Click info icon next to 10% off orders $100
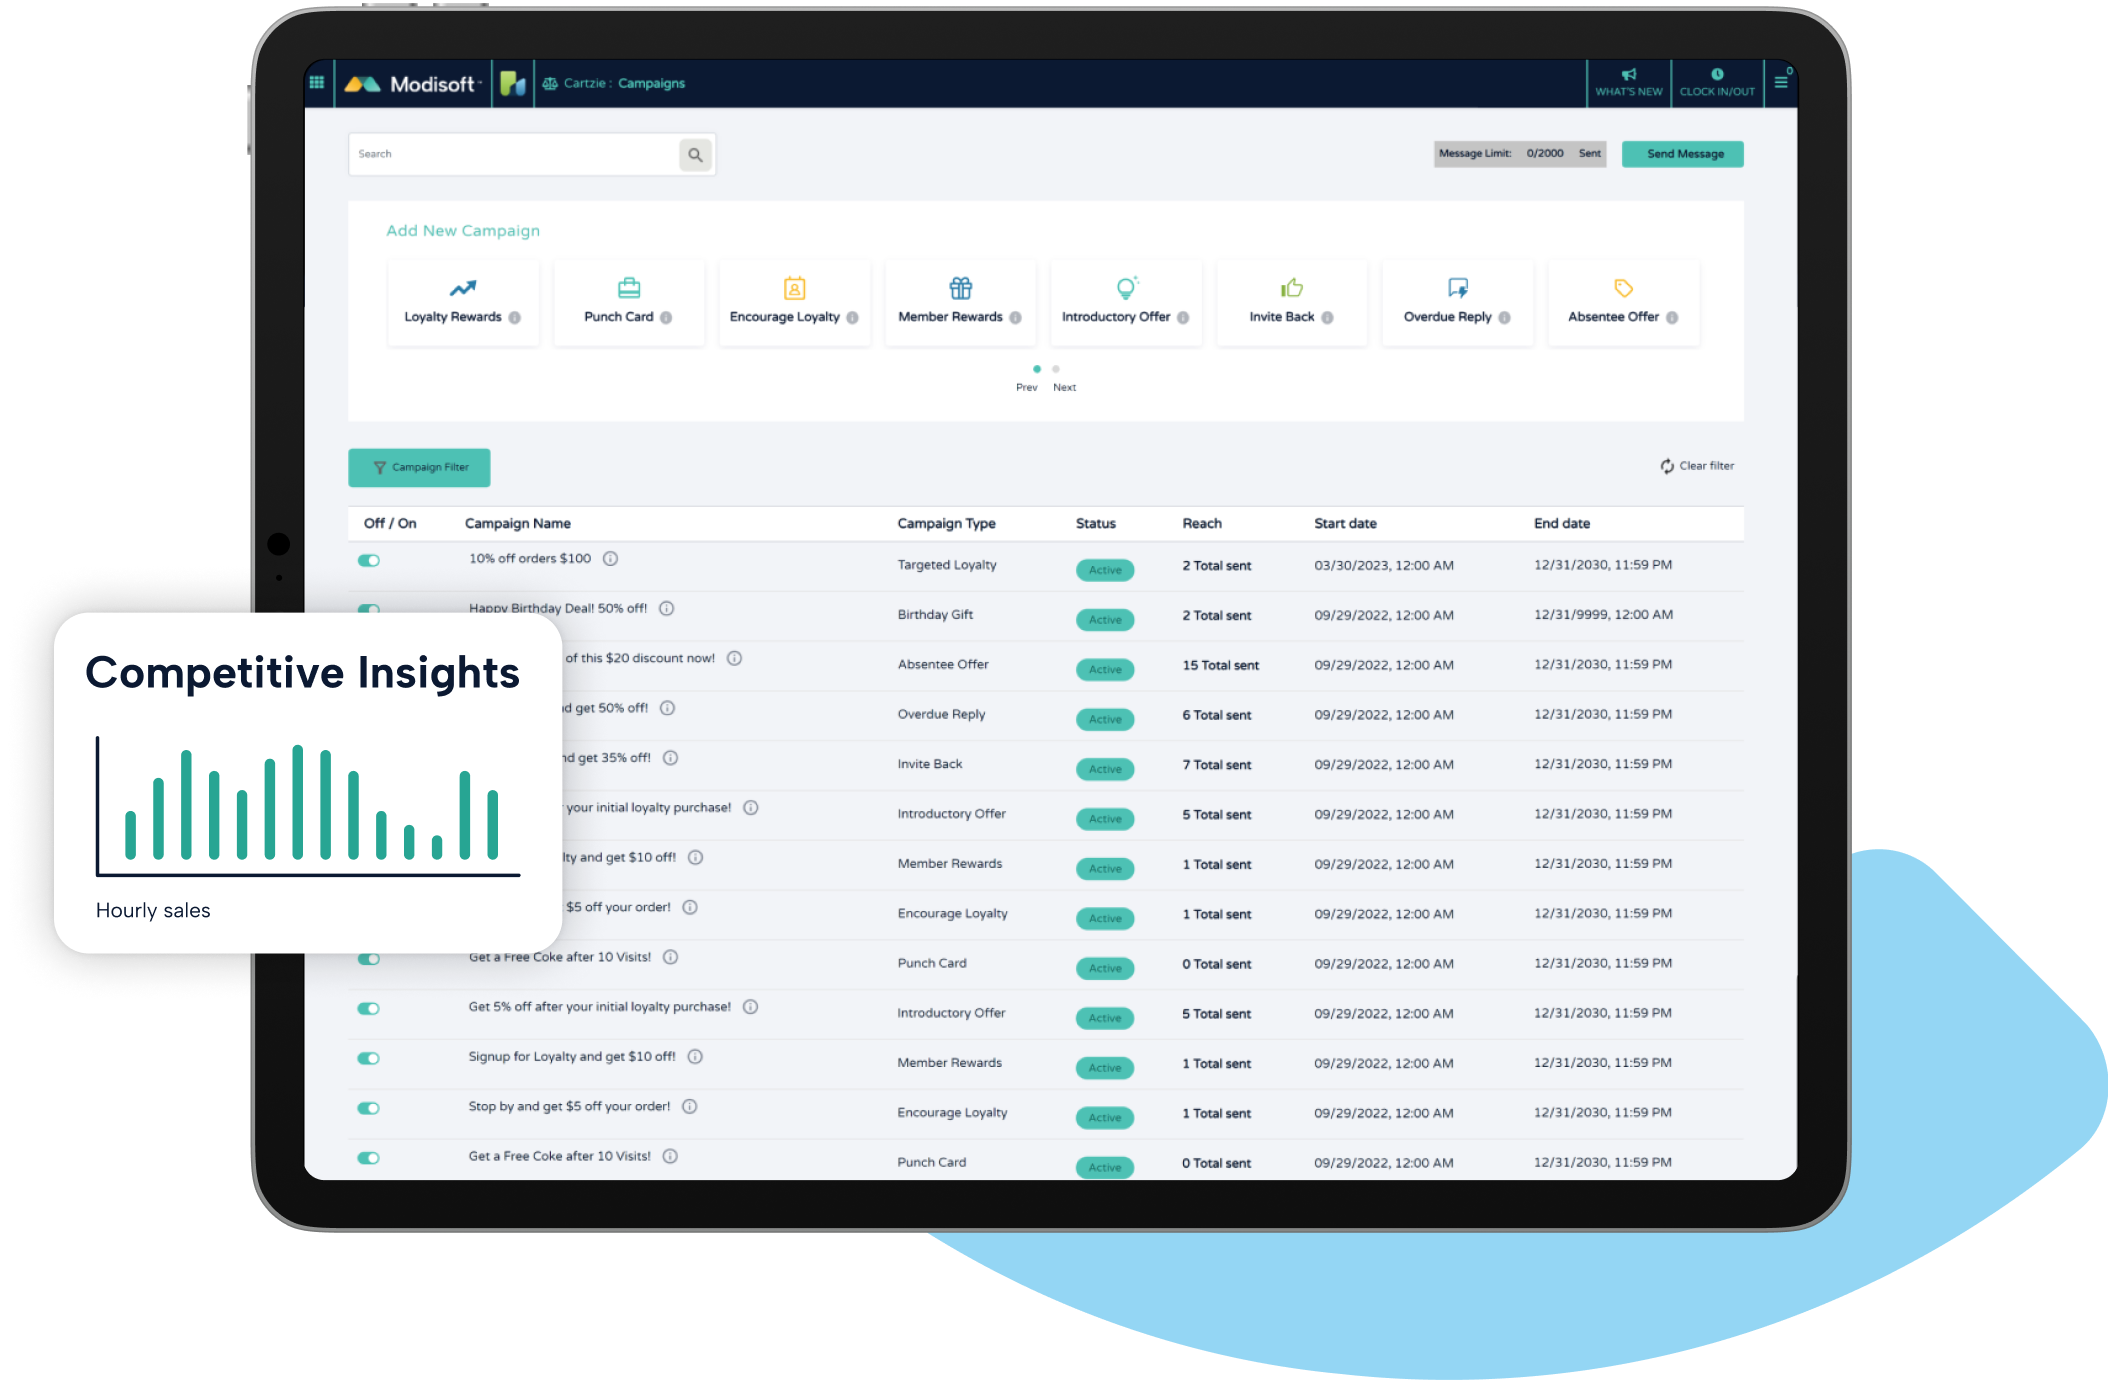 click(x=610, y=559)
